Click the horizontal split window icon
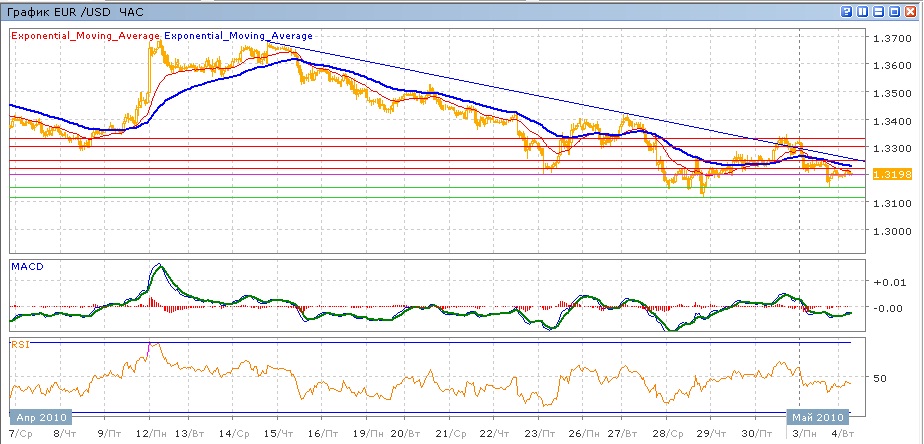Viewport: 924px width, 444px height. pos(880,12)
